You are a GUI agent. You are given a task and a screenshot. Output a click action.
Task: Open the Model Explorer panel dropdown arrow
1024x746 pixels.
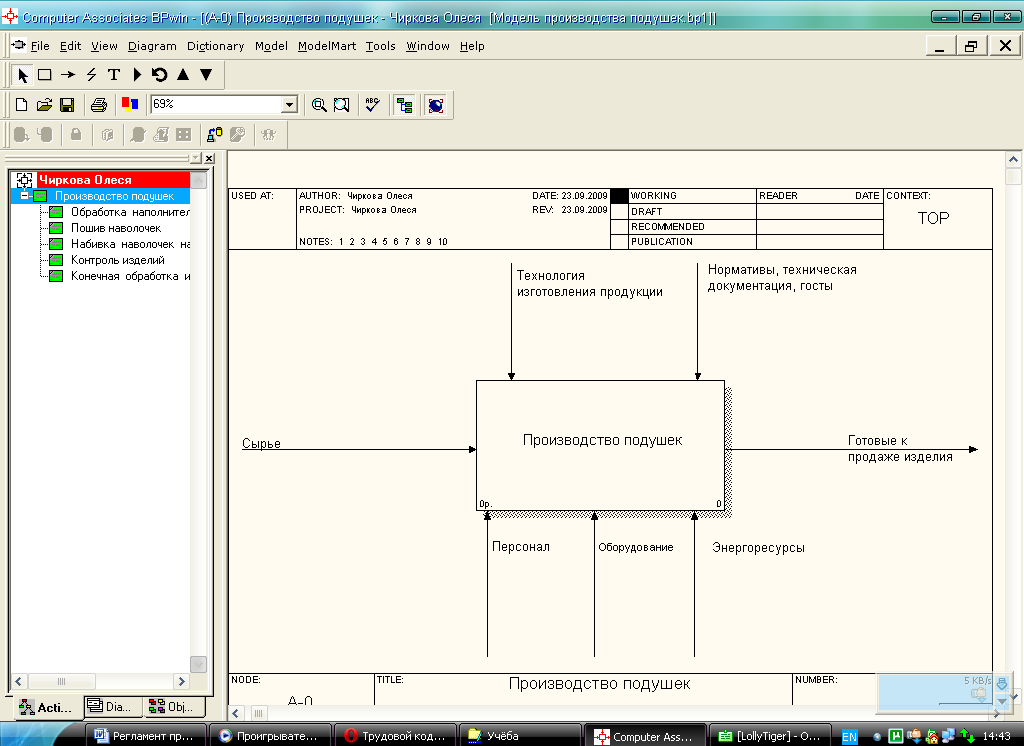click(x=195, y=158)
